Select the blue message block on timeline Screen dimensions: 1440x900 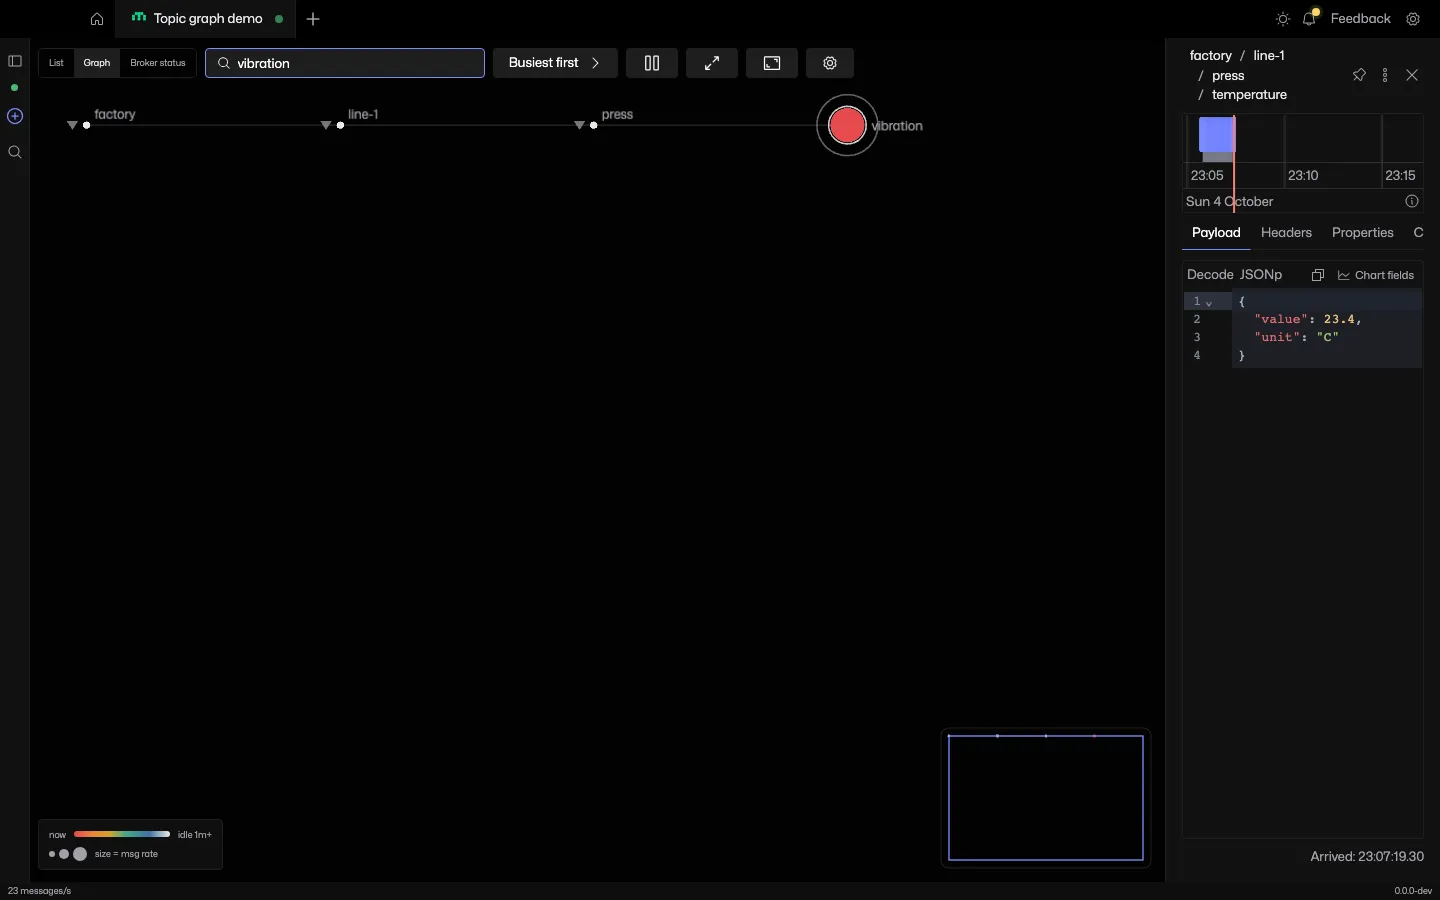pyautogui.click(x=1217, y=135)
